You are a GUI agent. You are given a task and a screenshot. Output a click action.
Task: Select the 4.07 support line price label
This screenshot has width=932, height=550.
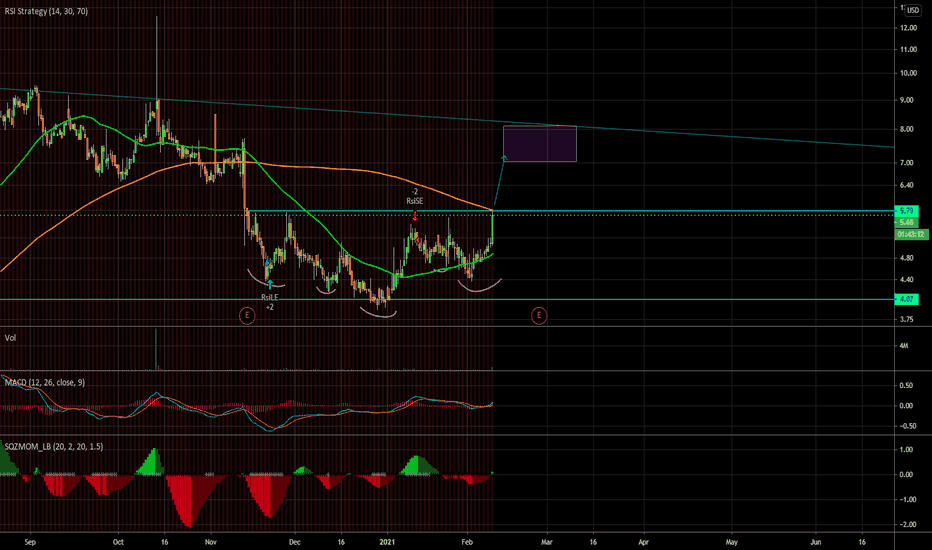(906, 299)
